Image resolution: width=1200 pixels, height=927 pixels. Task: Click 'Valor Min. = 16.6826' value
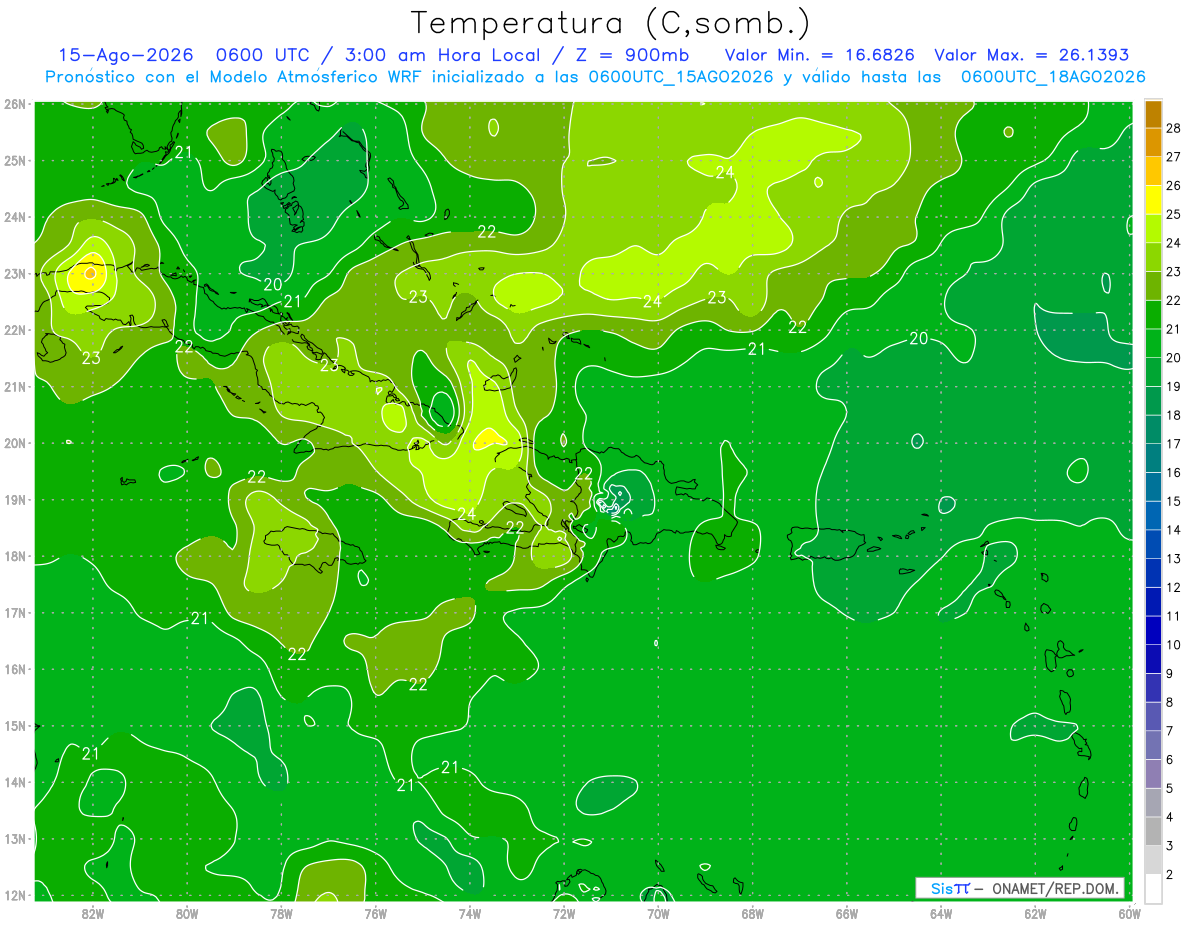pos(818,56)
